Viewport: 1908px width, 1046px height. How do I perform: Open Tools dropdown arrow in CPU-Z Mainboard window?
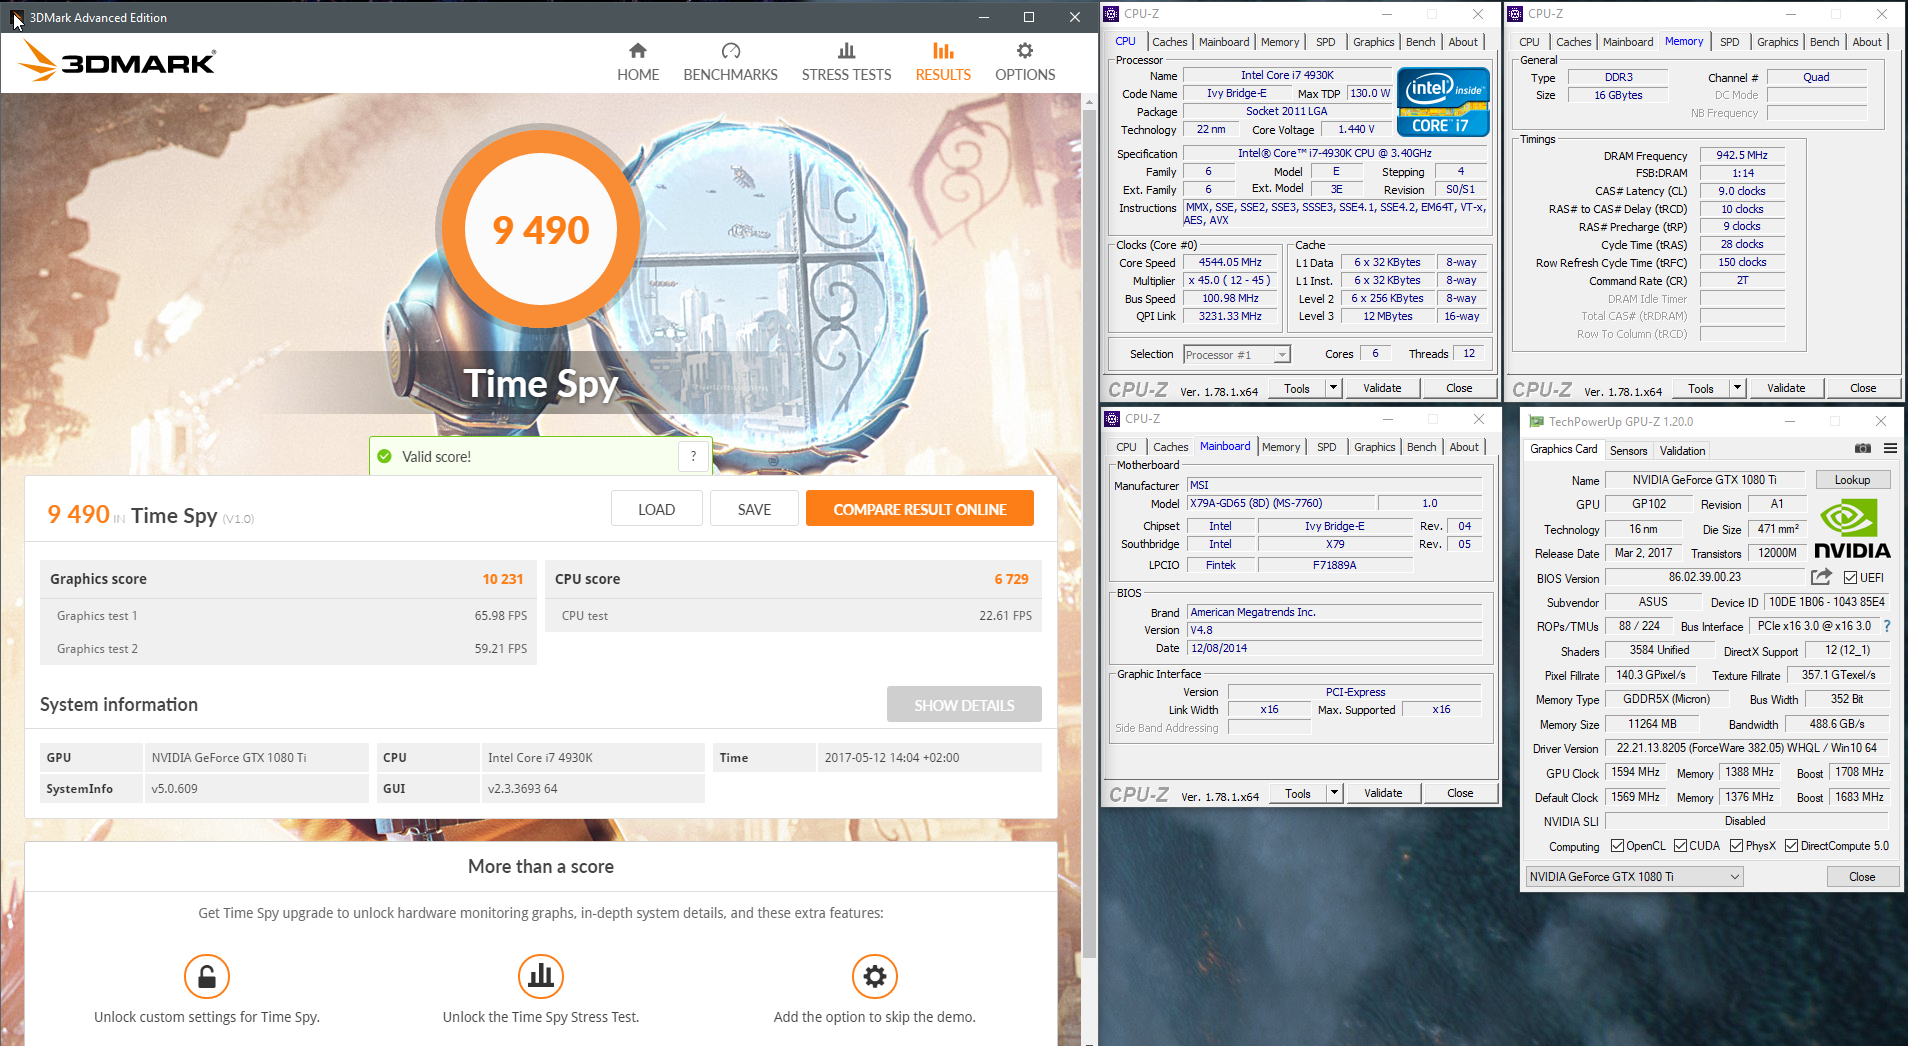(x=1334, y=793)
